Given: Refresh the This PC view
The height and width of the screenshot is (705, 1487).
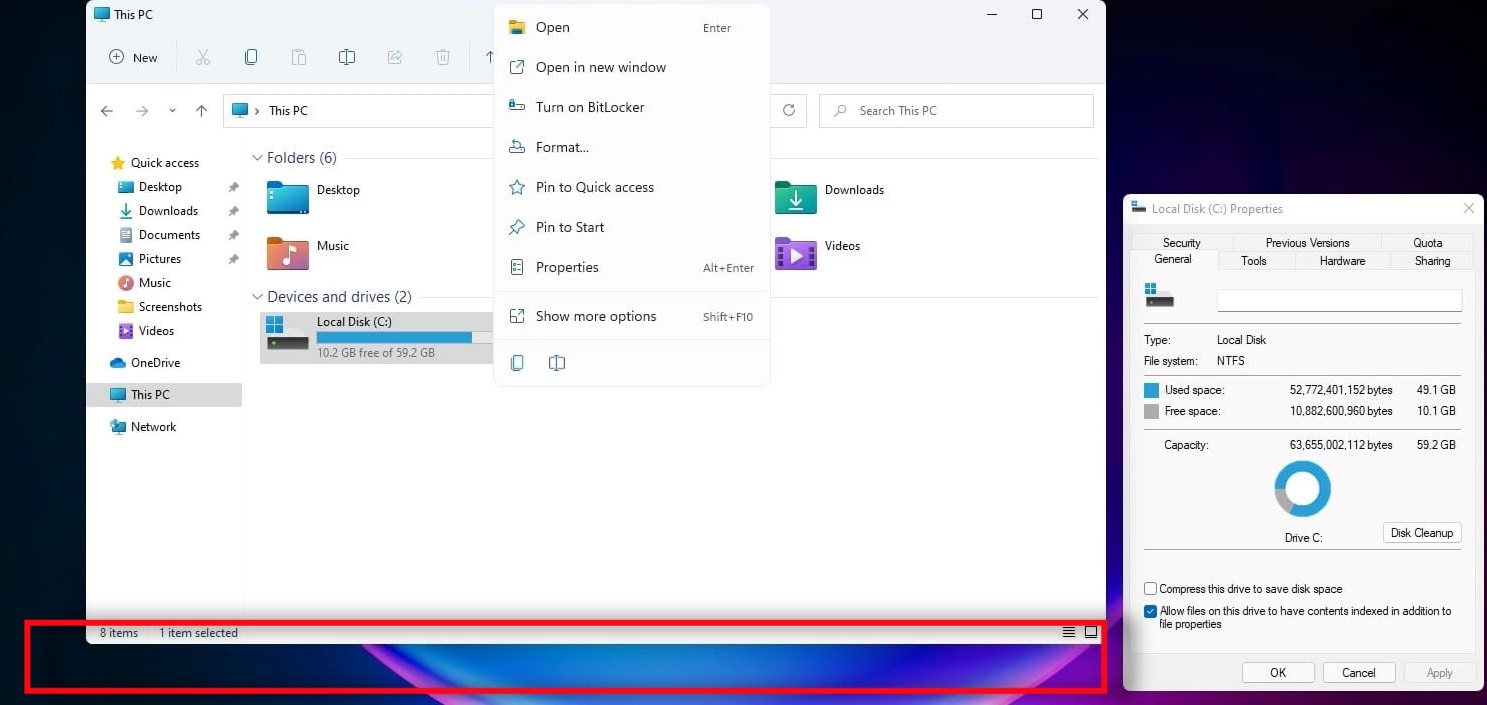Looking at the screenshot, I should tap(789, 110).
